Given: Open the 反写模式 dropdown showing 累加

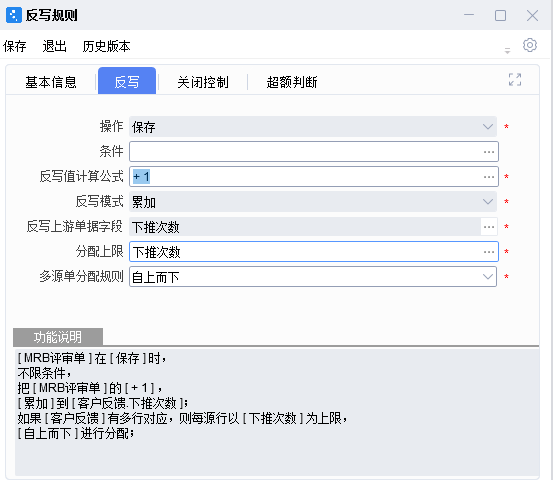Looking at the screenshot, I should tap(313, 202).
